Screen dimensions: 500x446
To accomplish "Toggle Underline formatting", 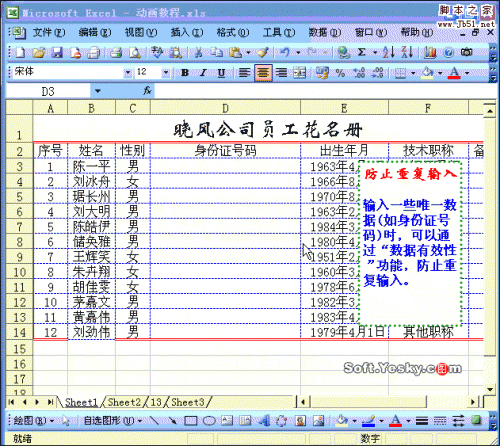I will tap(221, 73).
